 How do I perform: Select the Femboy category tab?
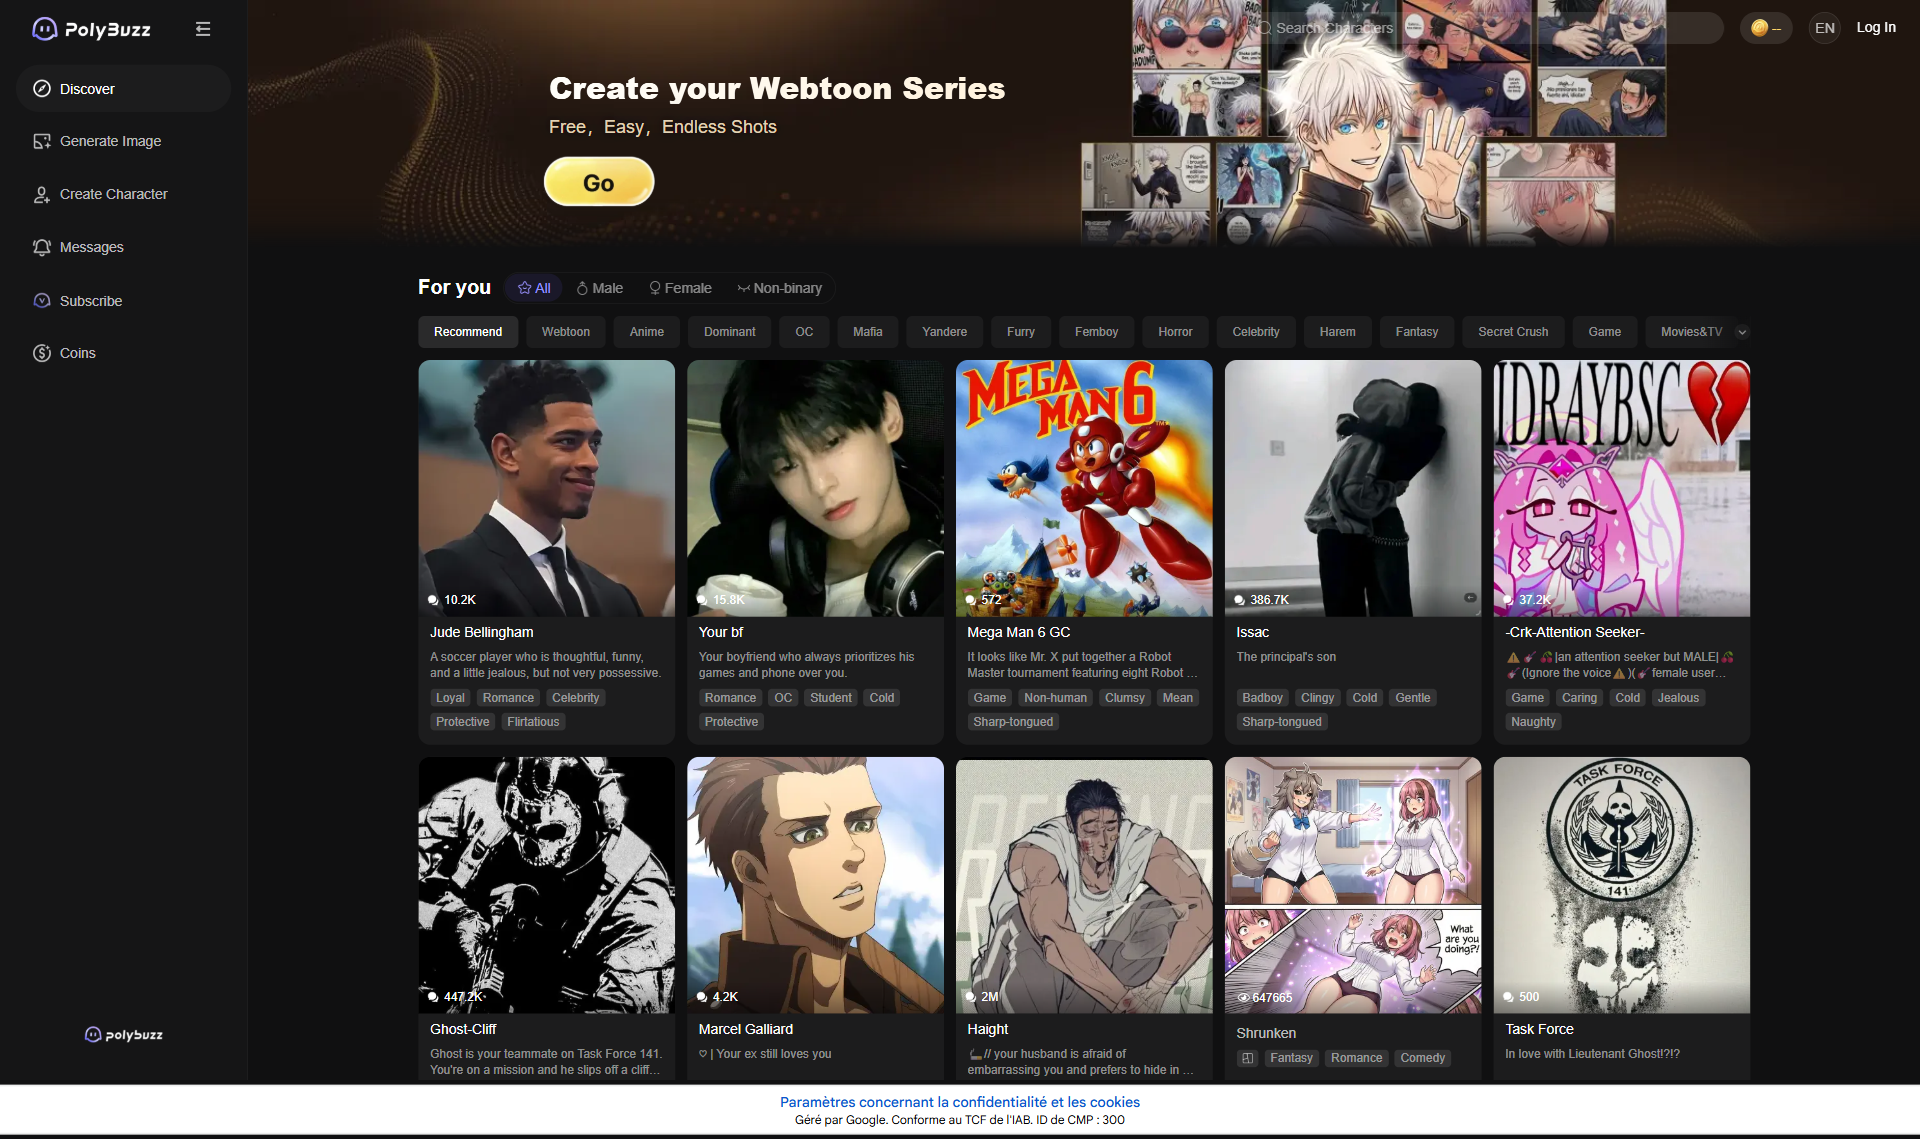tap(1097, 332)
